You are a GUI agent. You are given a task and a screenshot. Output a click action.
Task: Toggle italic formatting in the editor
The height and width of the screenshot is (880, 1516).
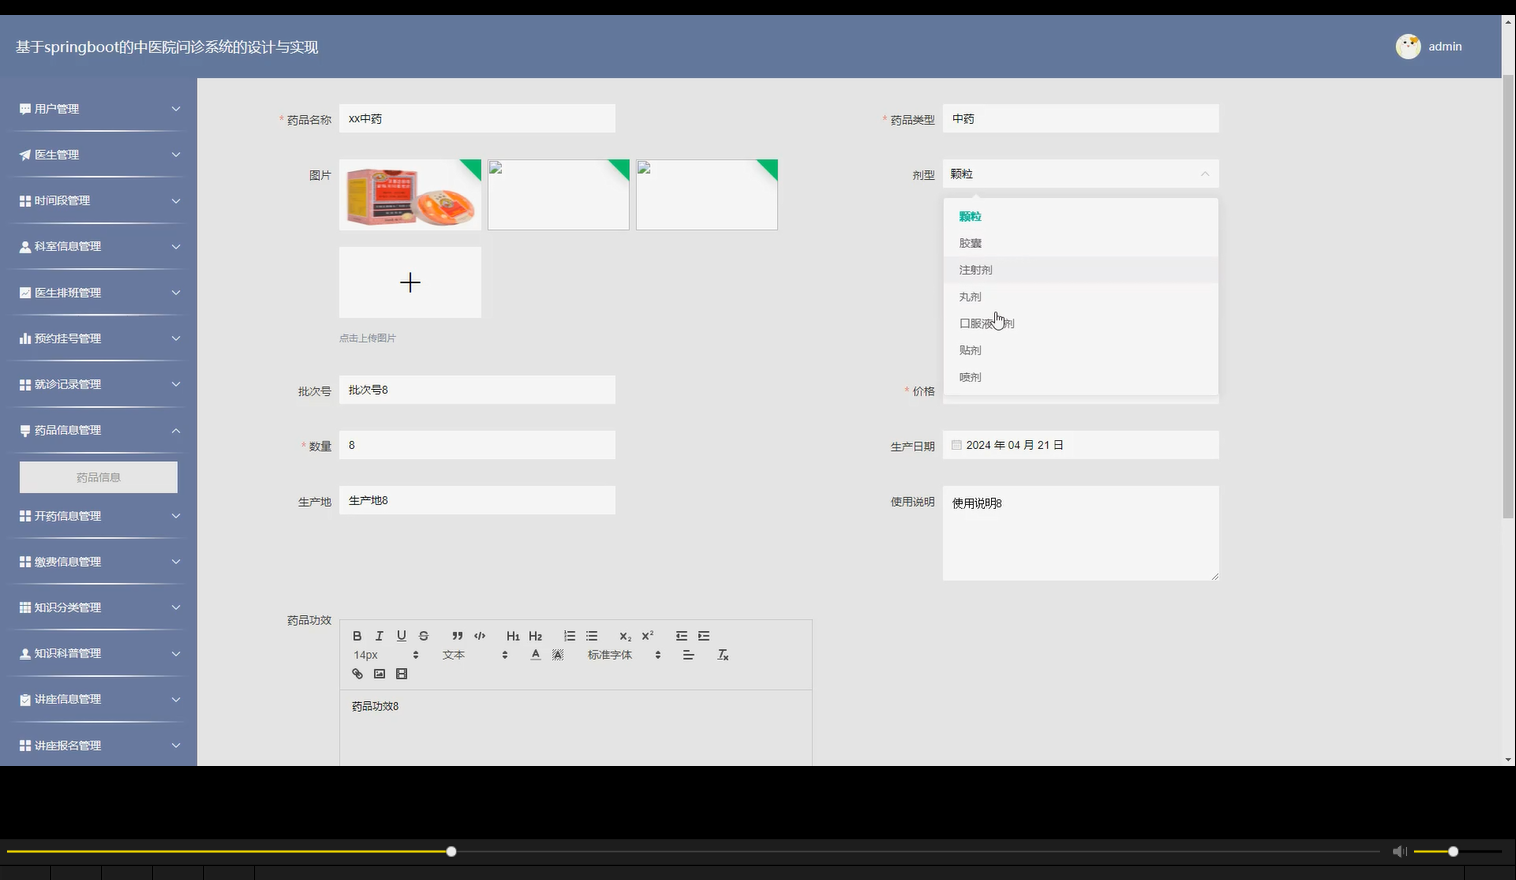[x=379, y=636]
